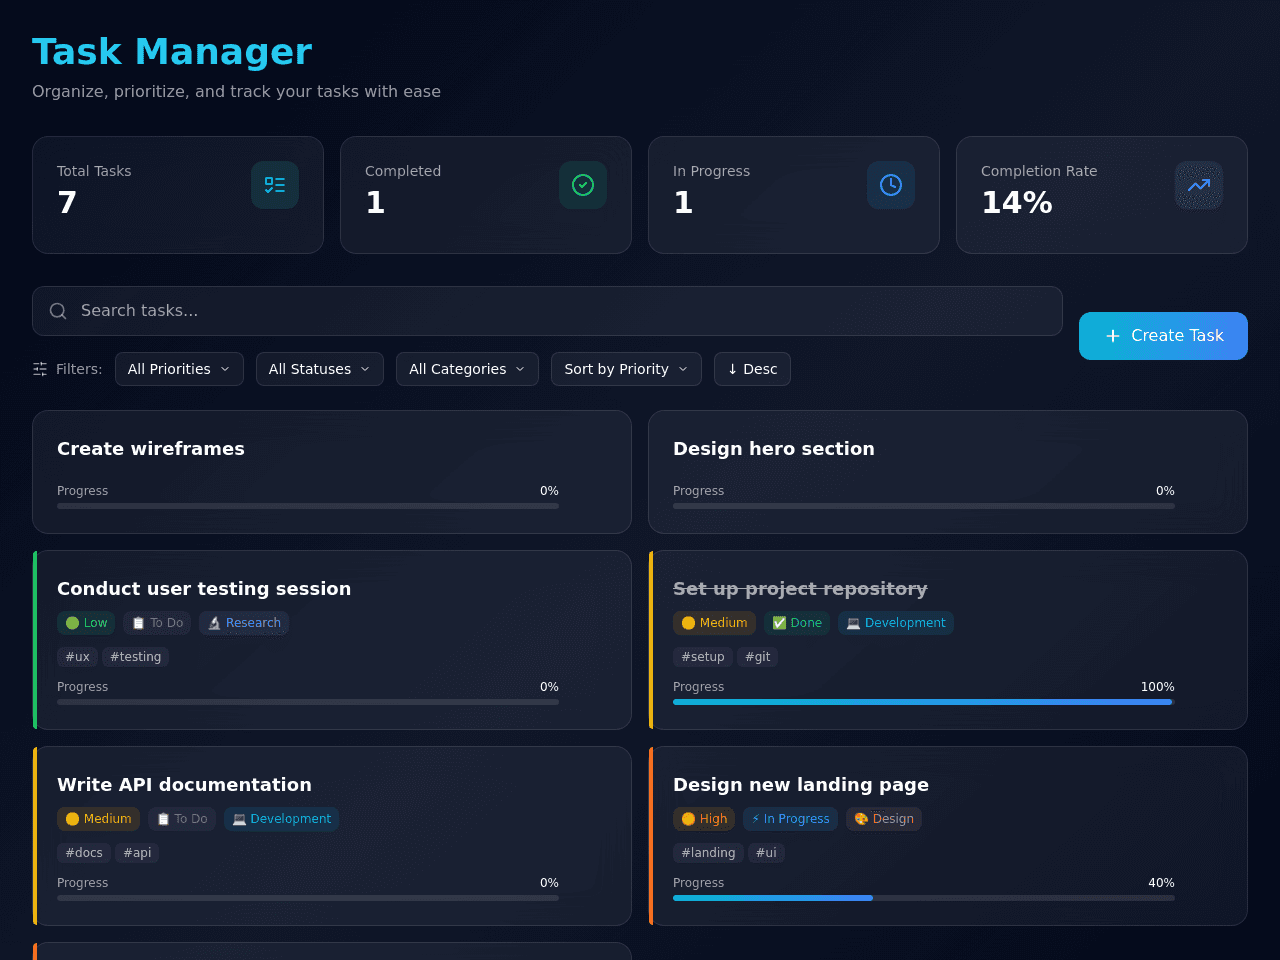Image resolution: width=1280 pixels, height=960 pixels.
Task: Toggle the Desc sort order button
Action: (x=752, y=369)
